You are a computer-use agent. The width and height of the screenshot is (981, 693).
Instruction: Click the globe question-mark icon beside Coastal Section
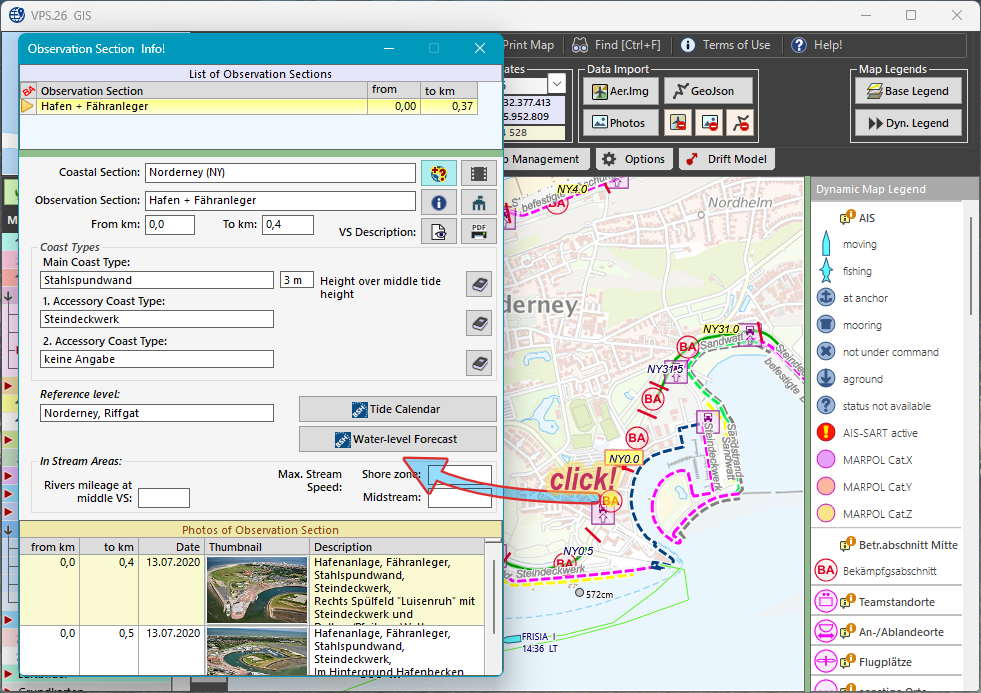coord(438,173)
